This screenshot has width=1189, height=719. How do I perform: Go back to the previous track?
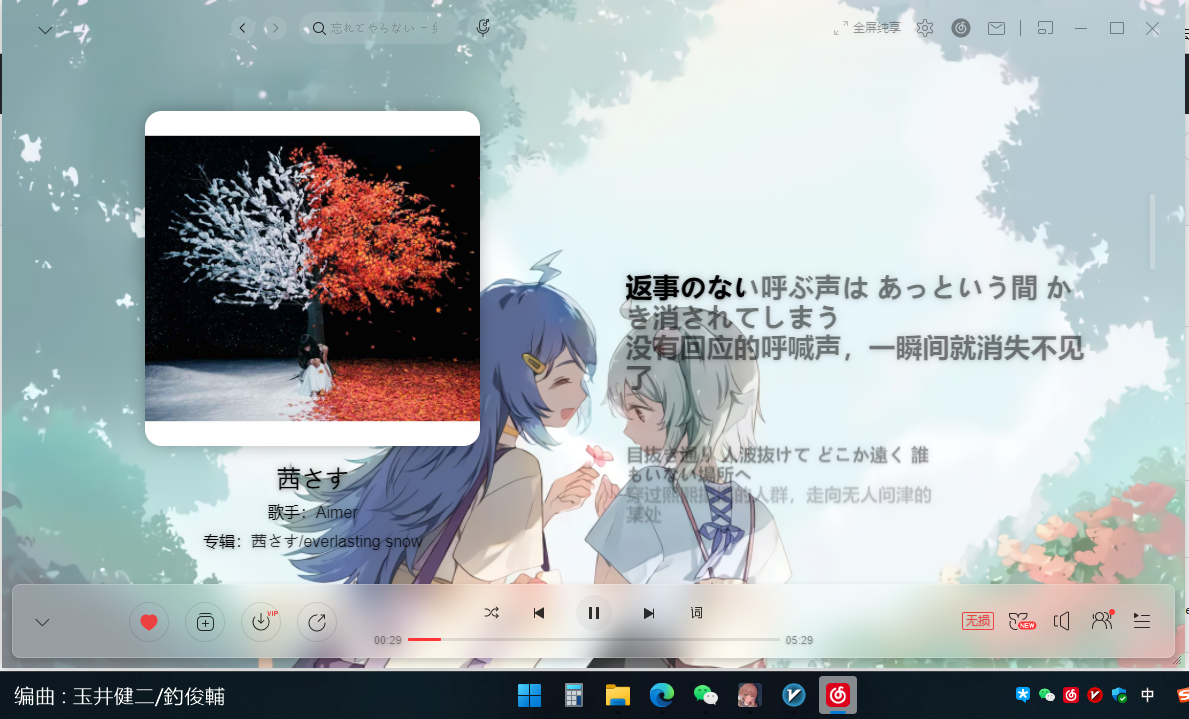point(539,613)
